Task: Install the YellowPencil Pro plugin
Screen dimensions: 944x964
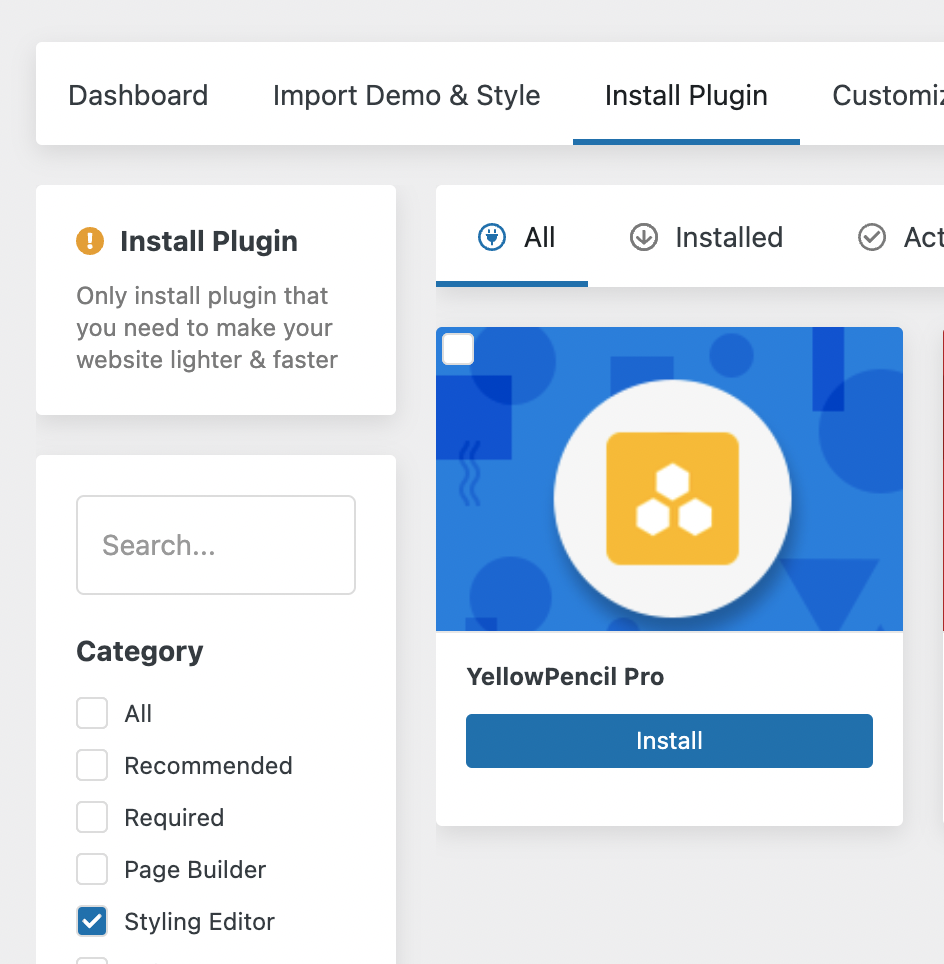Action: 669,741
